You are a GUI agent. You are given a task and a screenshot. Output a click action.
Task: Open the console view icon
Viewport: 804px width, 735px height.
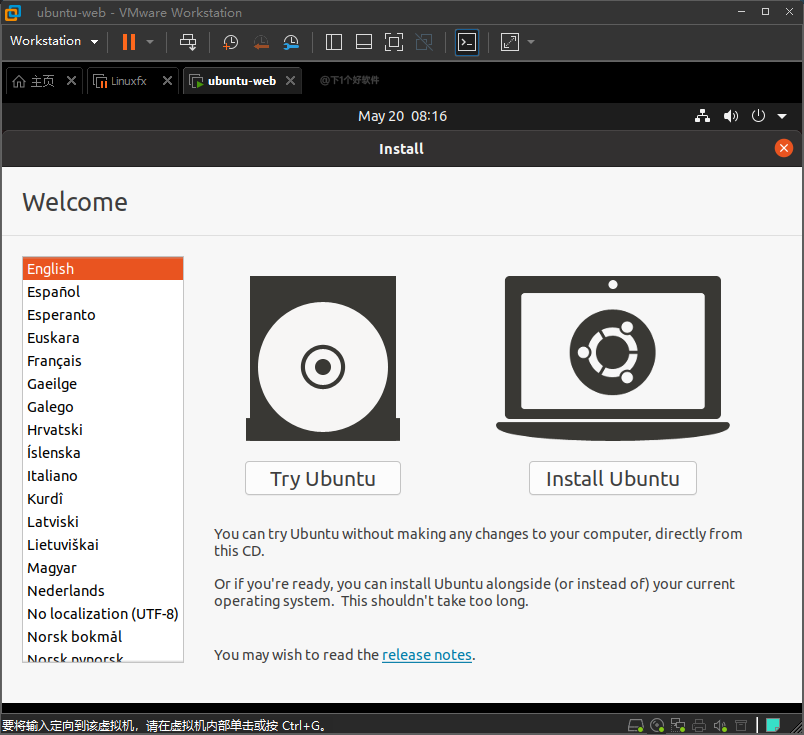tap(466, 42)
